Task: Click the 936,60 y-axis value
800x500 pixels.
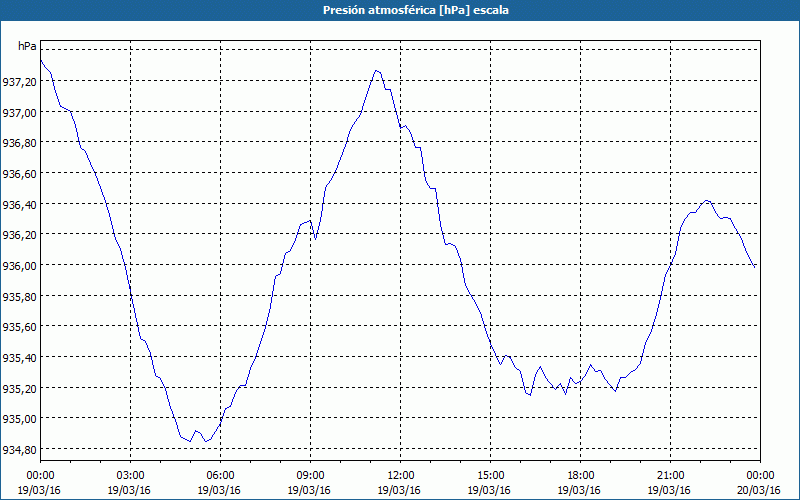Action: point(19,173)
